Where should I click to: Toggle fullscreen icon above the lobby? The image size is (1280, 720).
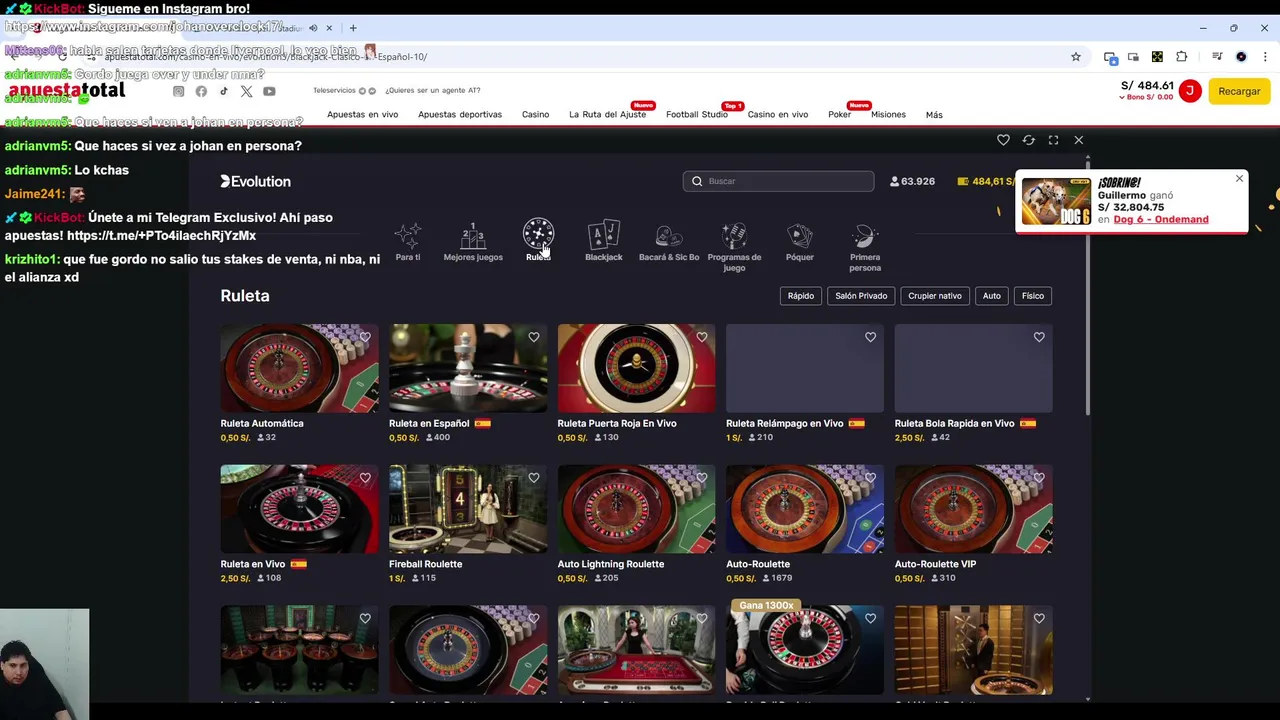pos(1053,140)
